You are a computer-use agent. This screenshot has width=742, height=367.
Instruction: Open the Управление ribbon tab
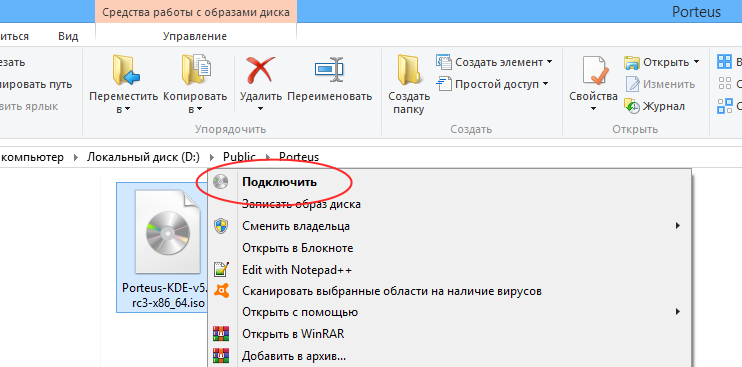tap(195, 36)
